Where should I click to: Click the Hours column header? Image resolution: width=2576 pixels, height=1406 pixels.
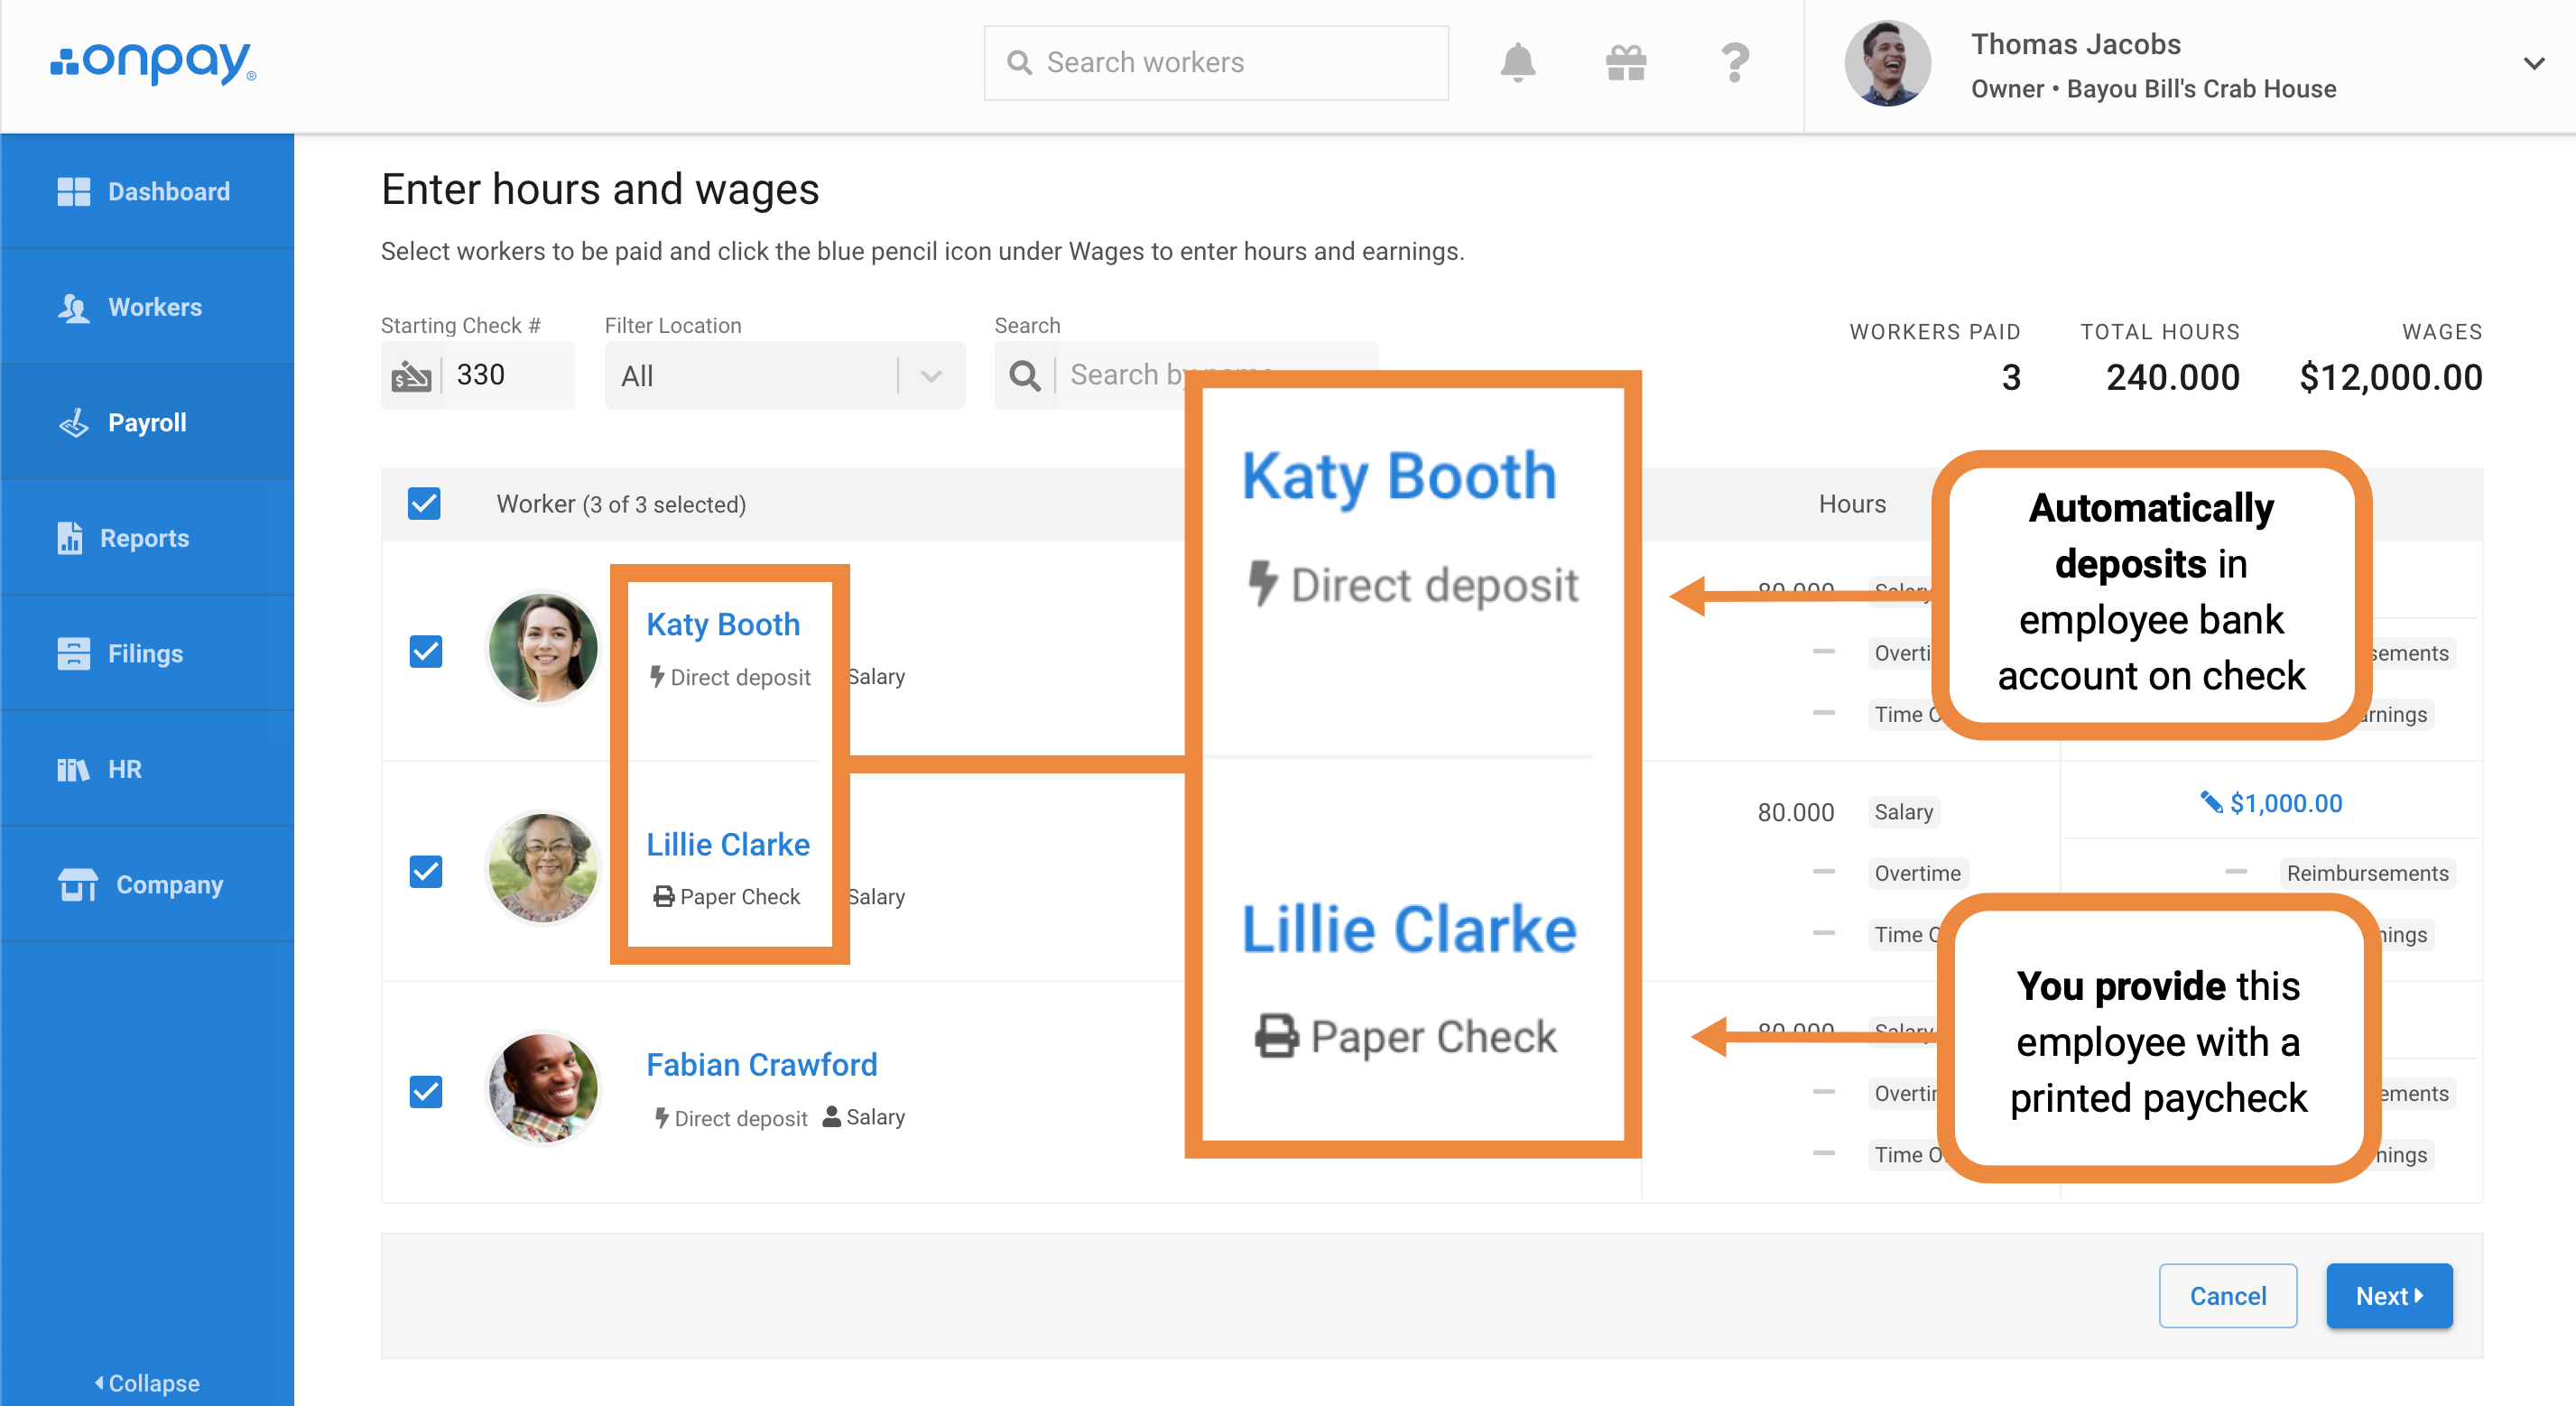click(1852, 503)
